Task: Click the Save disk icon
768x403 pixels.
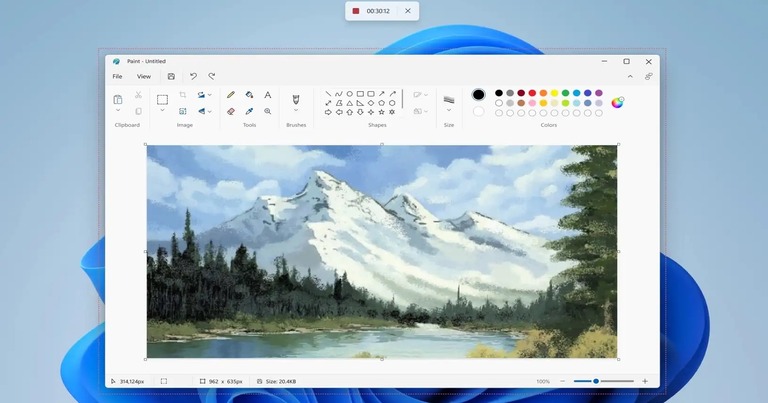Action: [171, 76]
